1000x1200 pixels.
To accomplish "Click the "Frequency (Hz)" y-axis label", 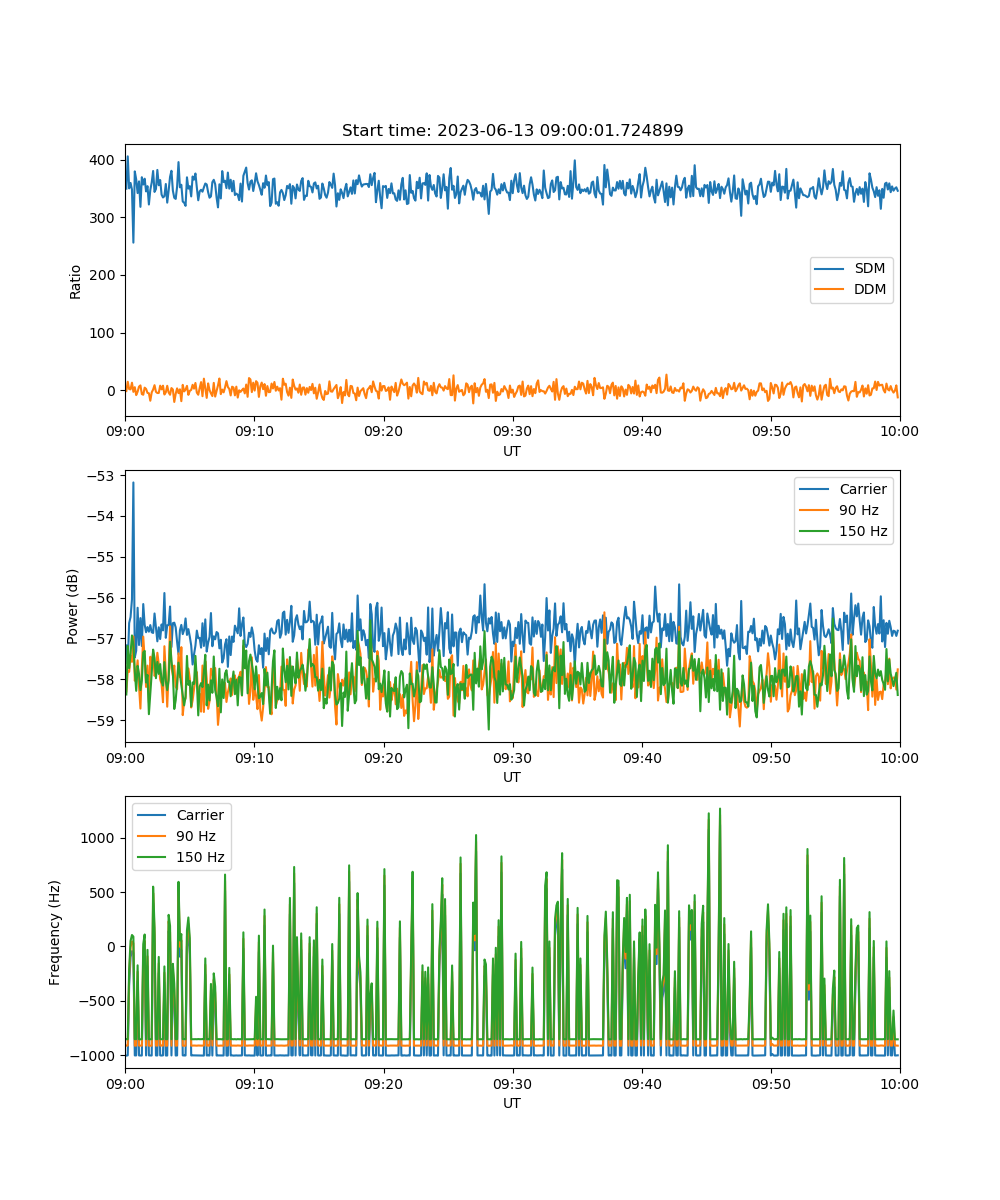I will [x=55, y=933].
